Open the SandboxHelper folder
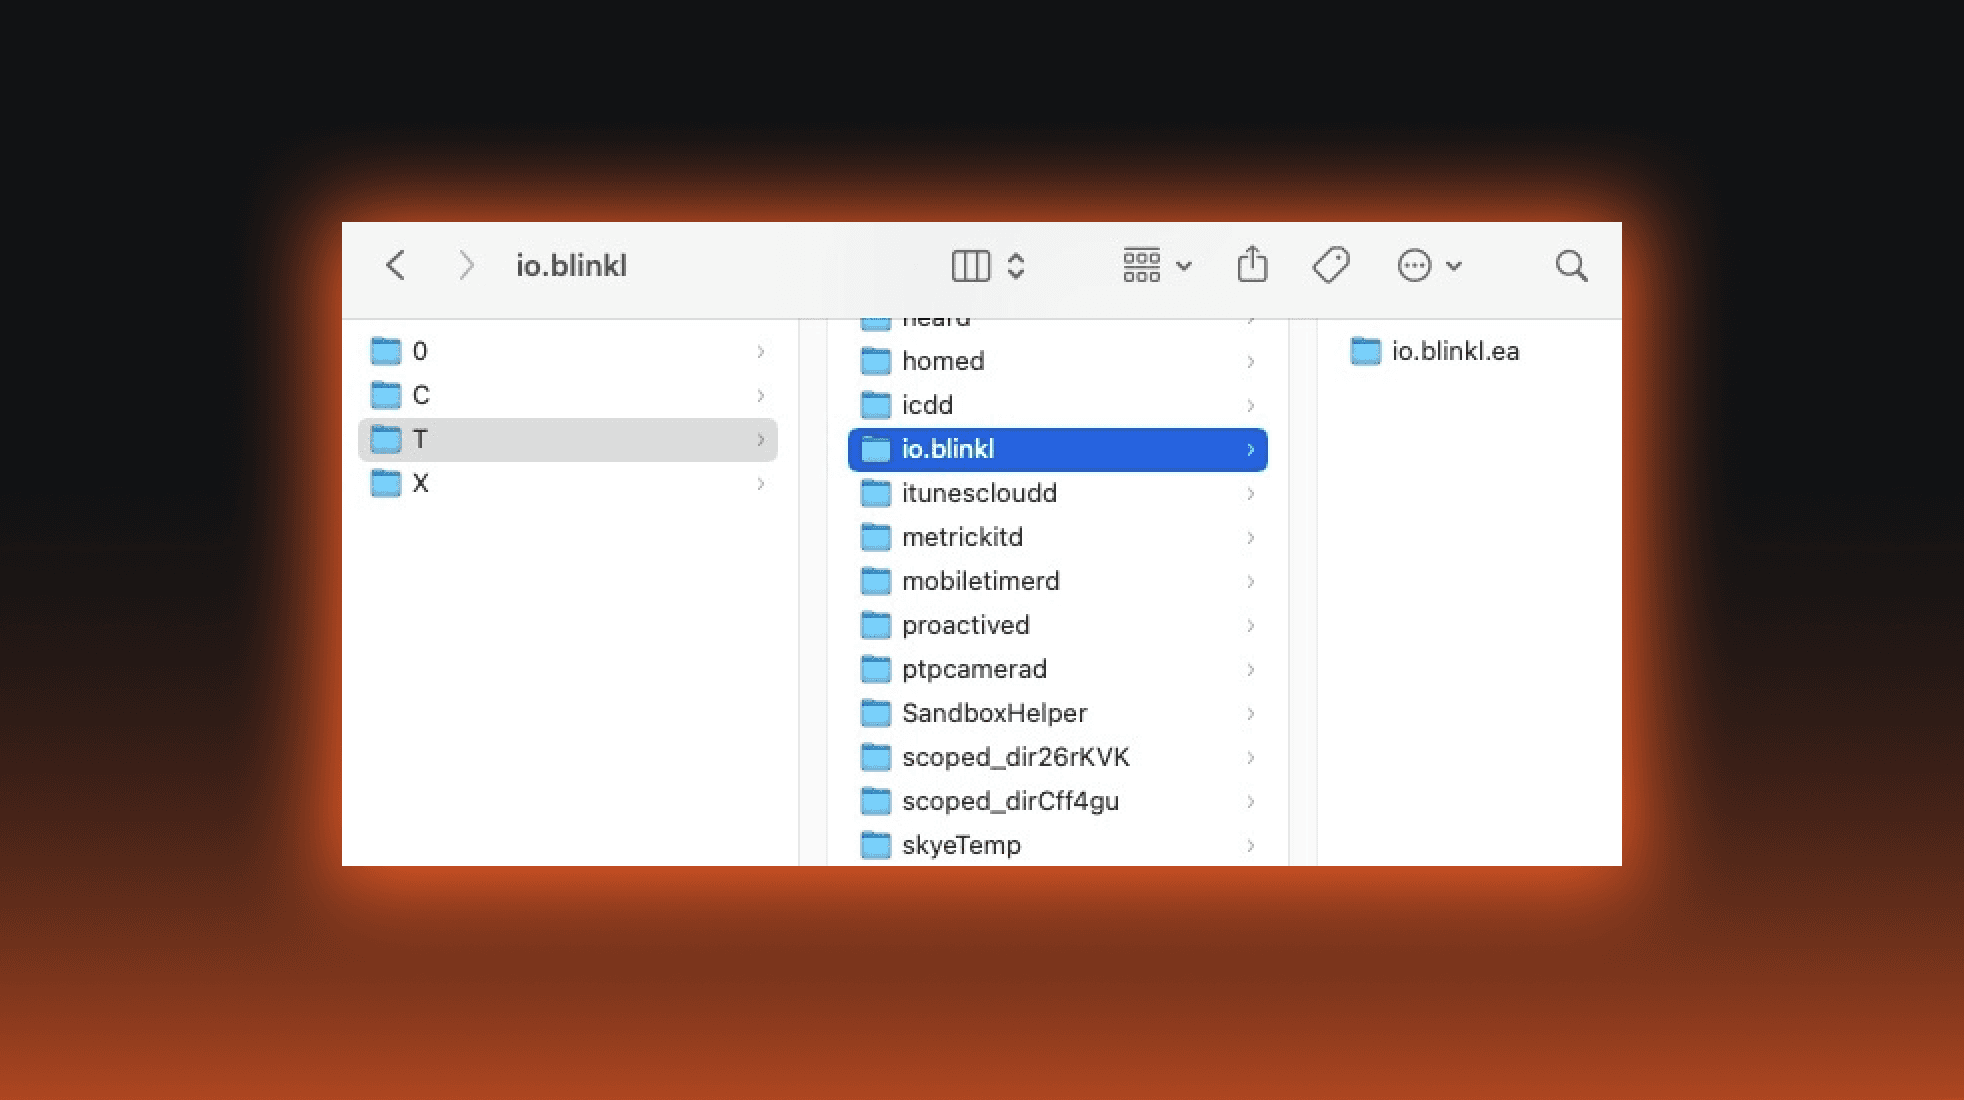1964x1100 pixels. (994, 713)
